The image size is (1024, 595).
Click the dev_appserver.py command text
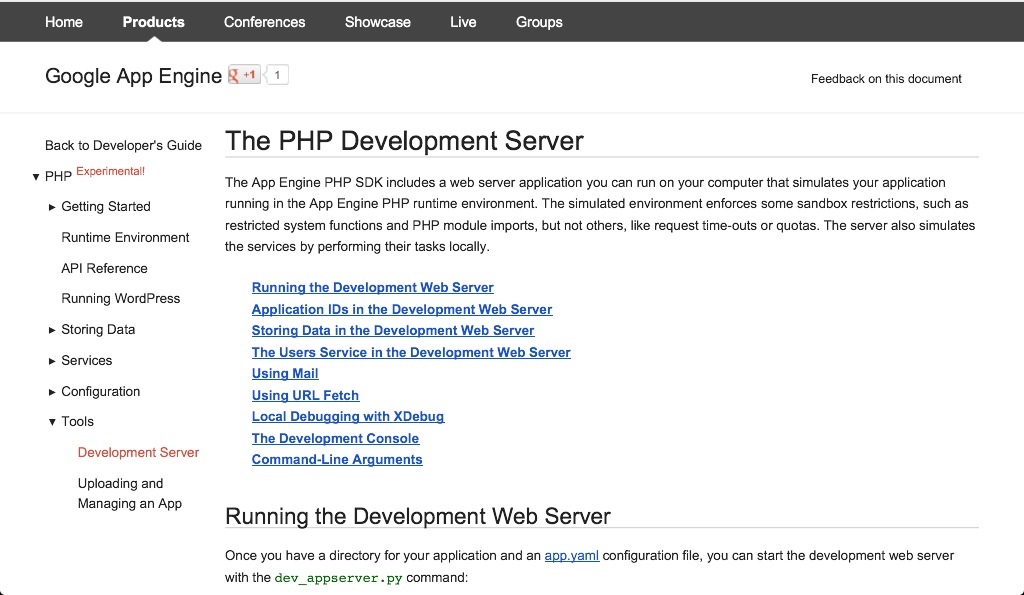click(338, 578)
